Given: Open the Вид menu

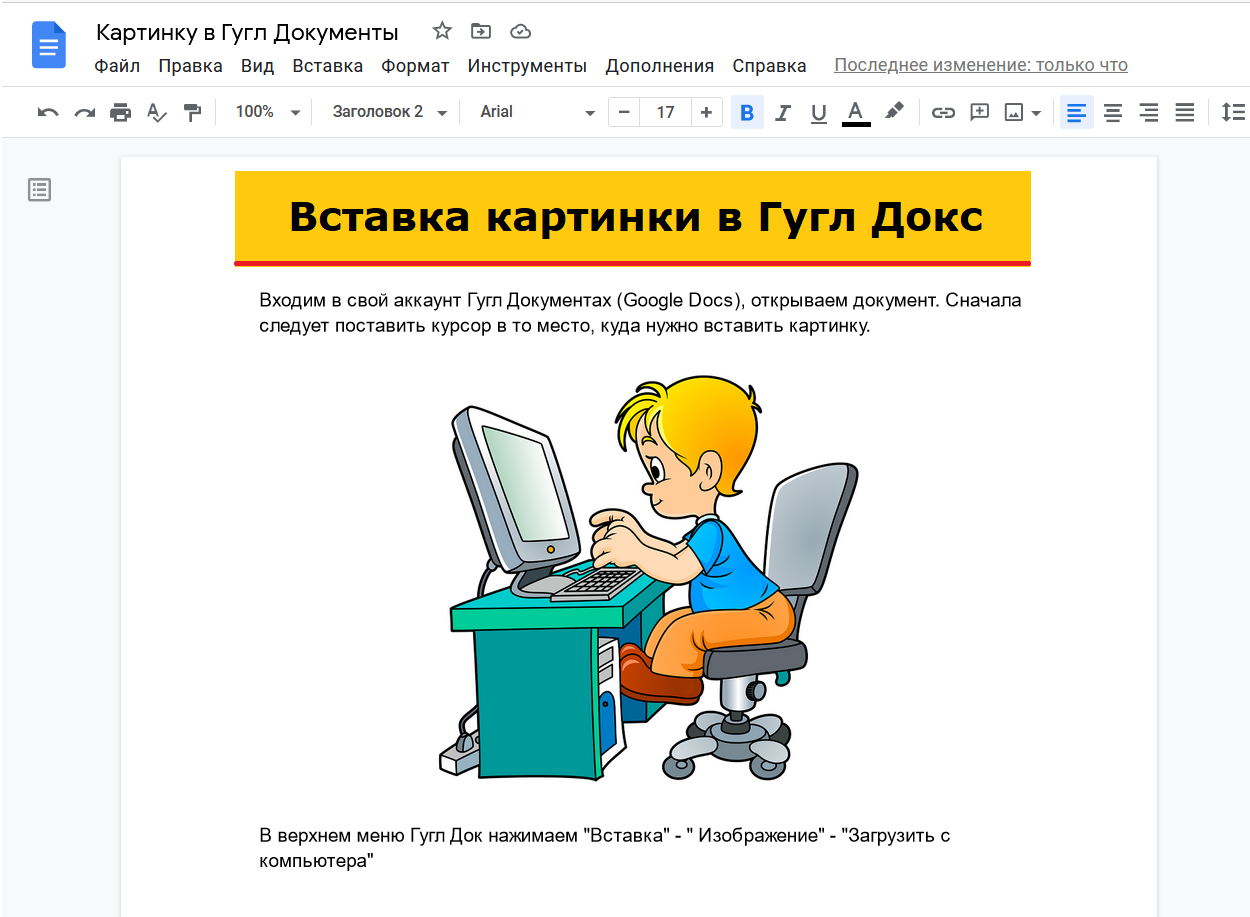Looking at the screenshot, I should [x=257, y=66].
